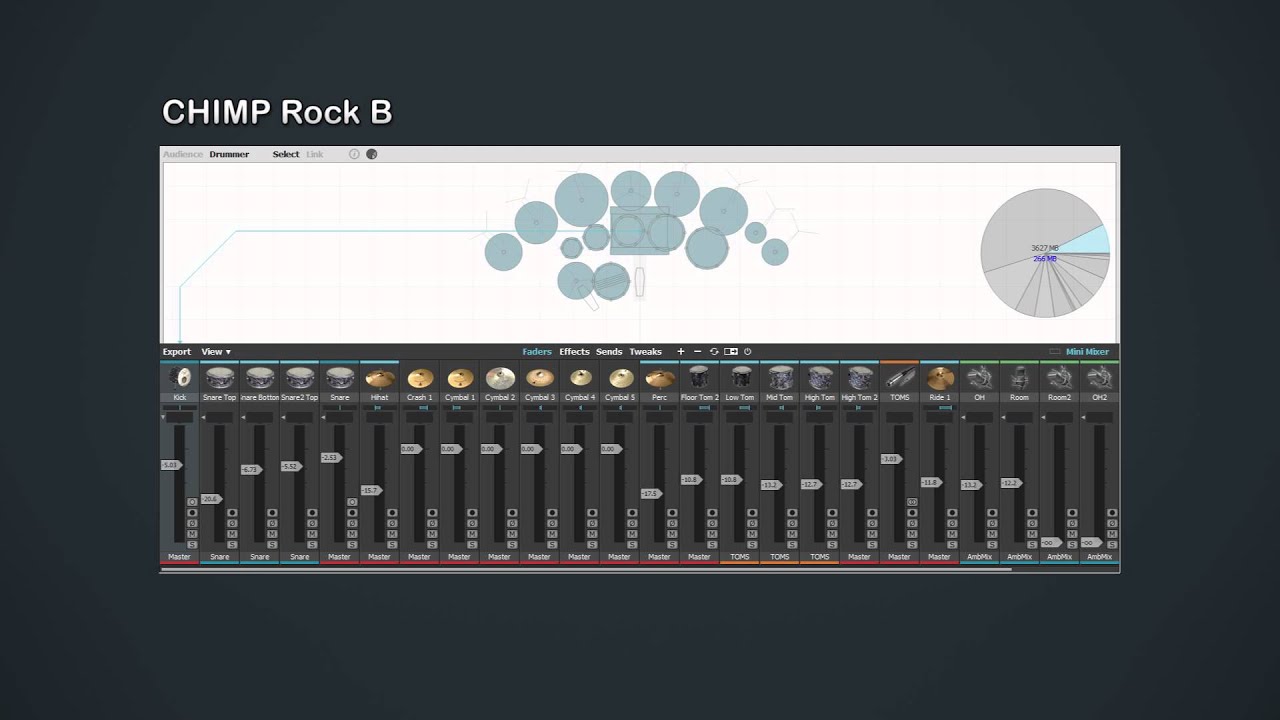Select the OH2 overhead mic icon
Viewport: 1280px width, 720px height.
(1100, 378)
